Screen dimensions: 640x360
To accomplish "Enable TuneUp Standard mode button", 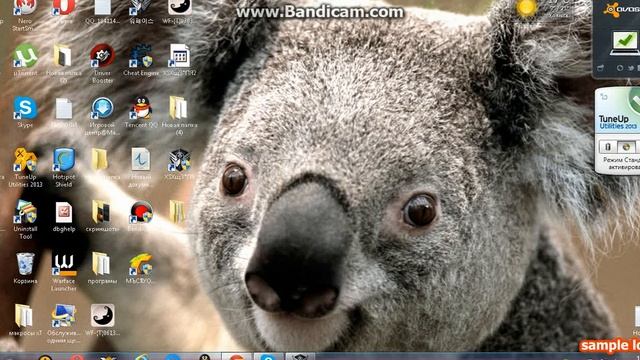I will [626, 147].
